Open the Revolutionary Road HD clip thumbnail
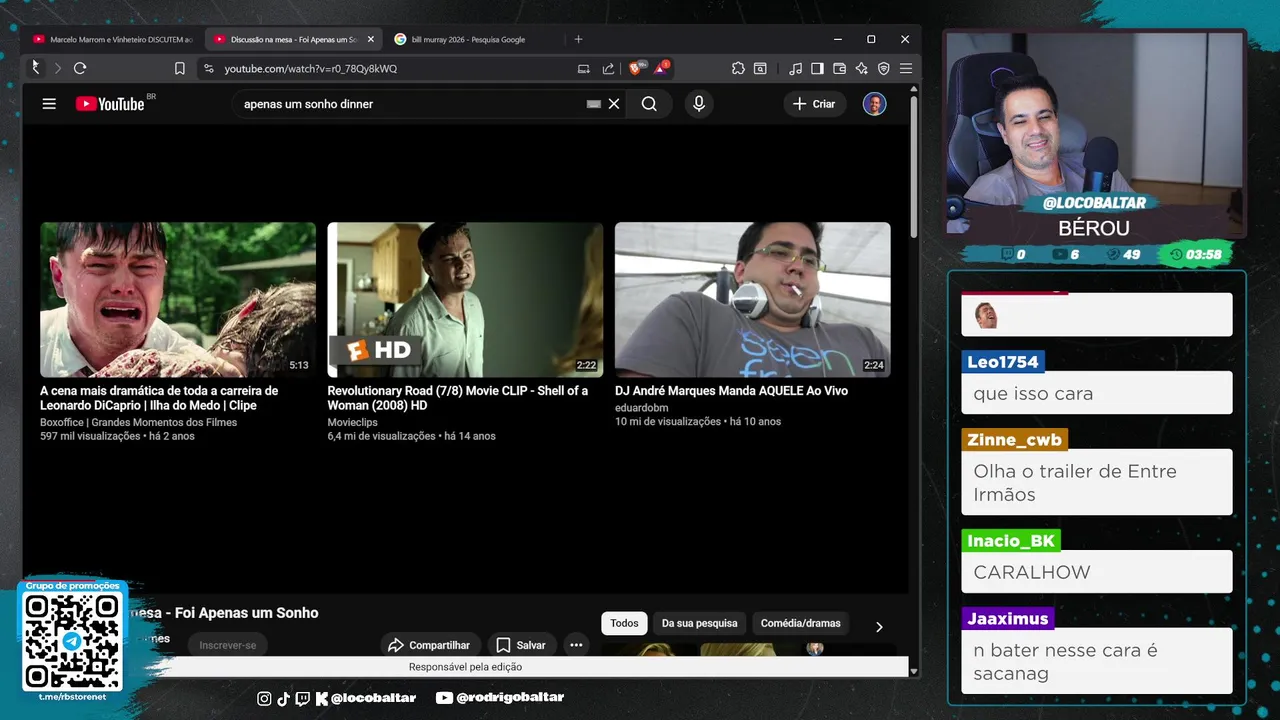This screenshot has height=720, width=1280. tap(465, 299)
